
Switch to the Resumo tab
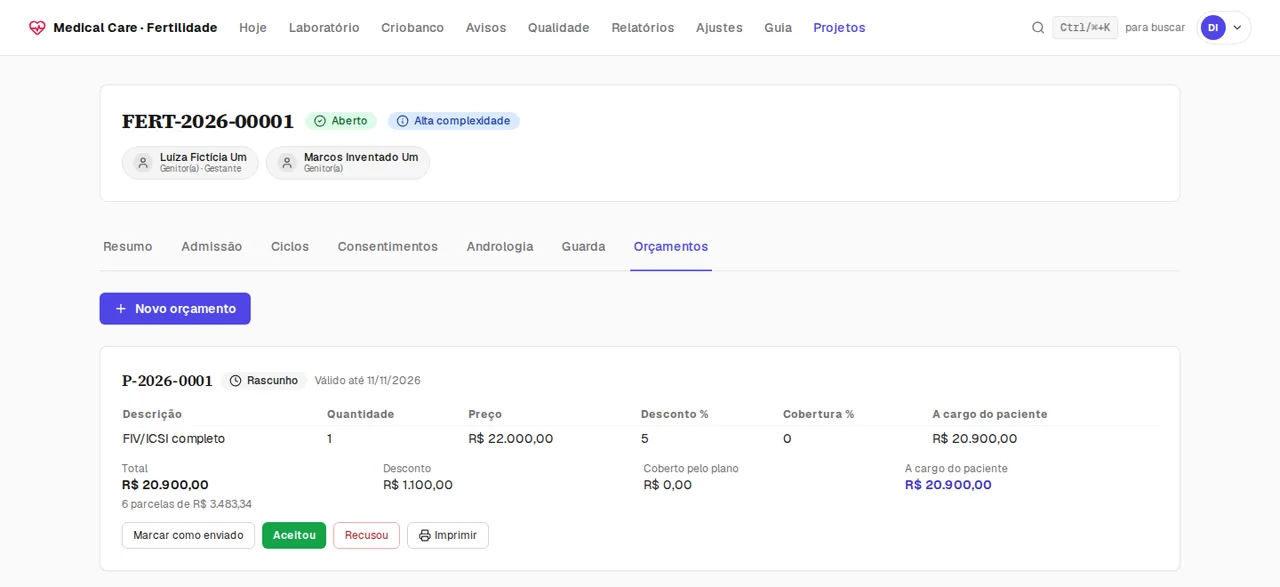pos(128,247)
